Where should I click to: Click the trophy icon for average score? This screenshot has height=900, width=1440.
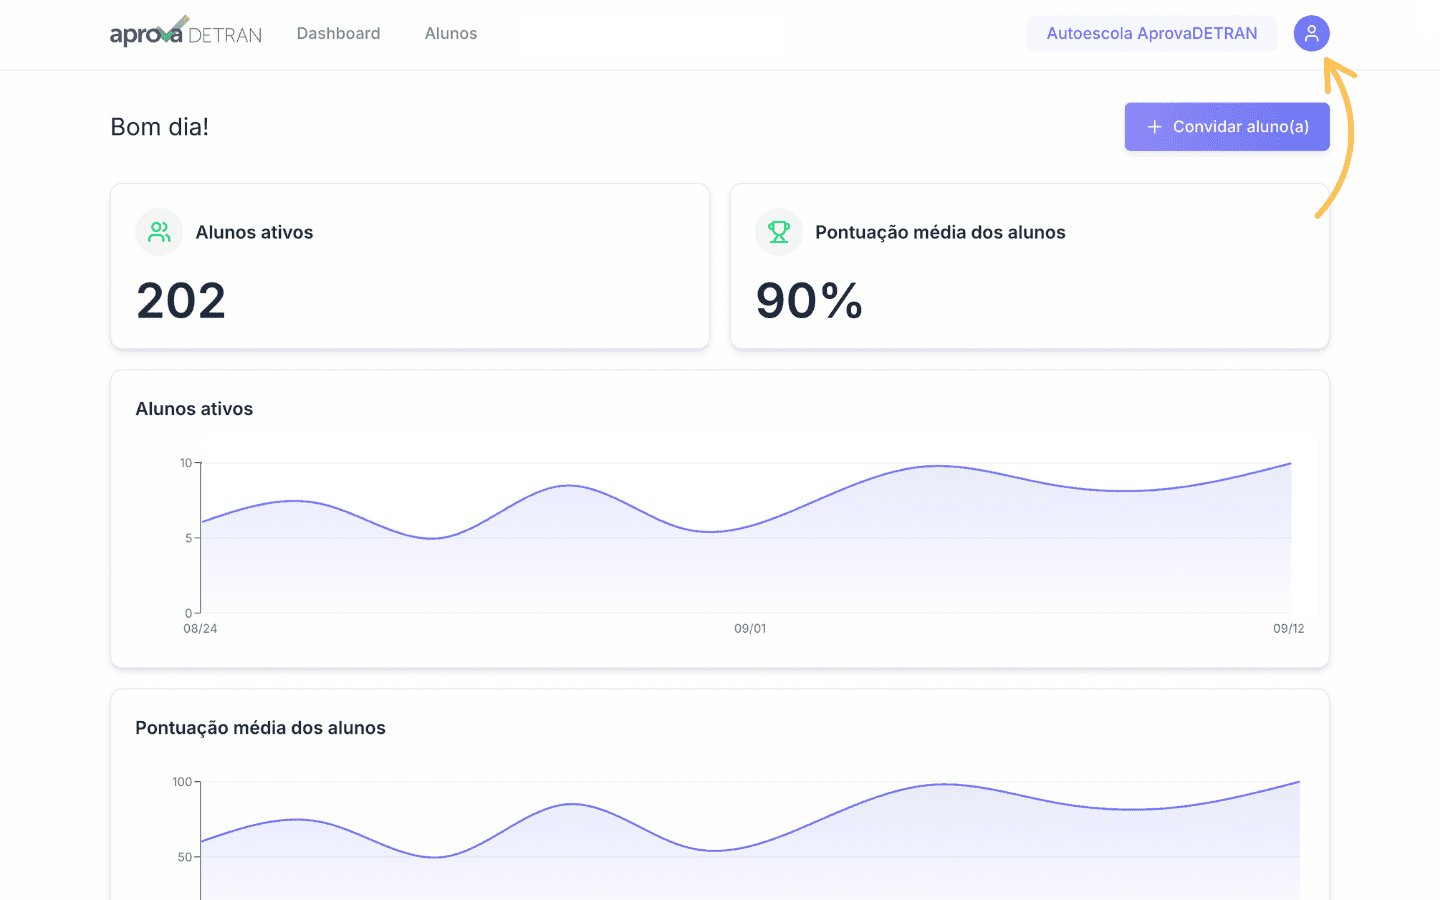pos(779,232)
